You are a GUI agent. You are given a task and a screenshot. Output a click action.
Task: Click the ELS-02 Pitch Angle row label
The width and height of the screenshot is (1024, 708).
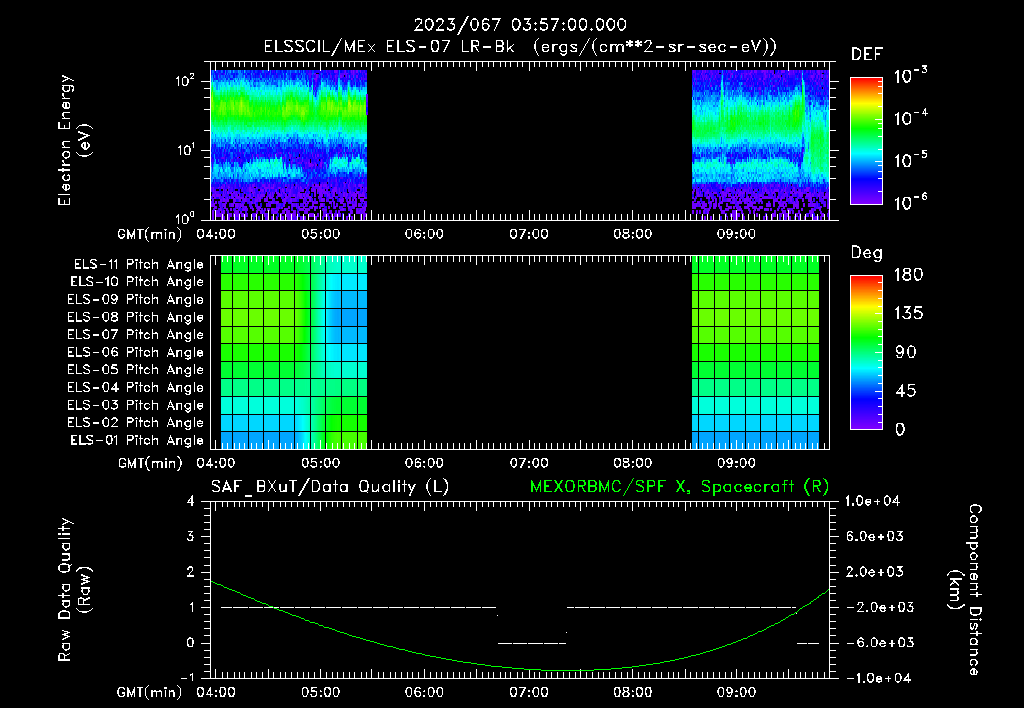click(136, 423)
